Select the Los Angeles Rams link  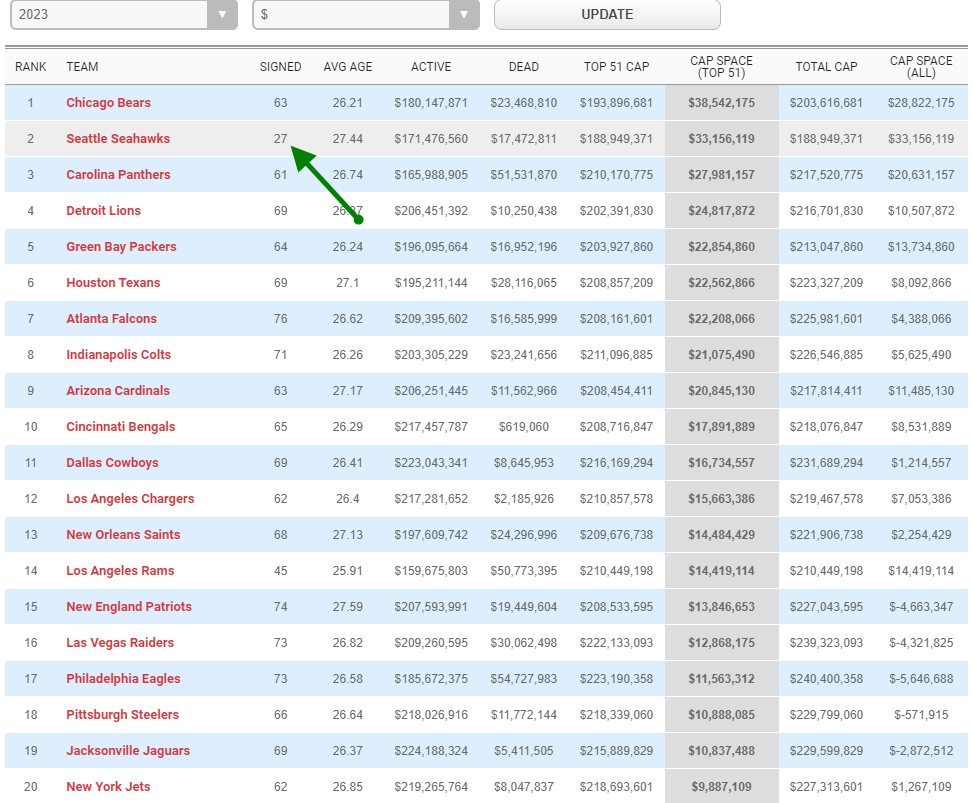coord(120,571)
